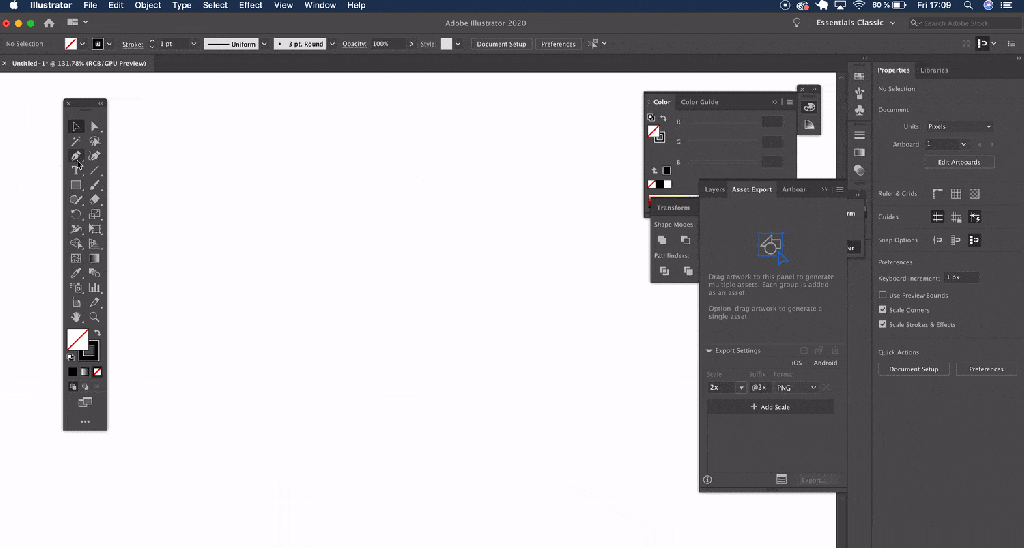
Task: Click the Search Adobe Stock field
Action: (x=964, y=23)
